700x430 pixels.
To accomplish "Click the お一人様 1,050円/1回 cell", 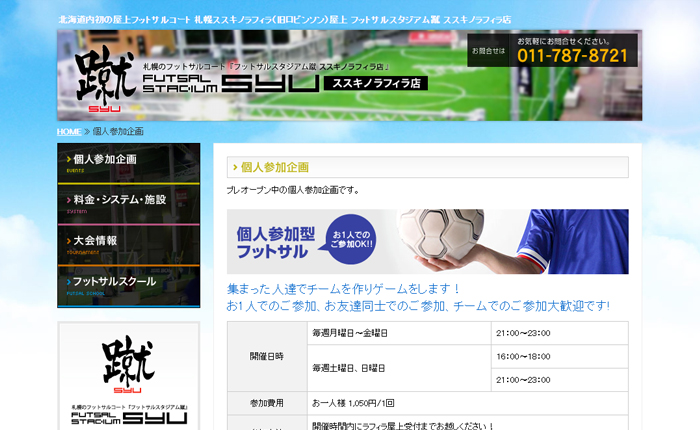I will [468, 403].
